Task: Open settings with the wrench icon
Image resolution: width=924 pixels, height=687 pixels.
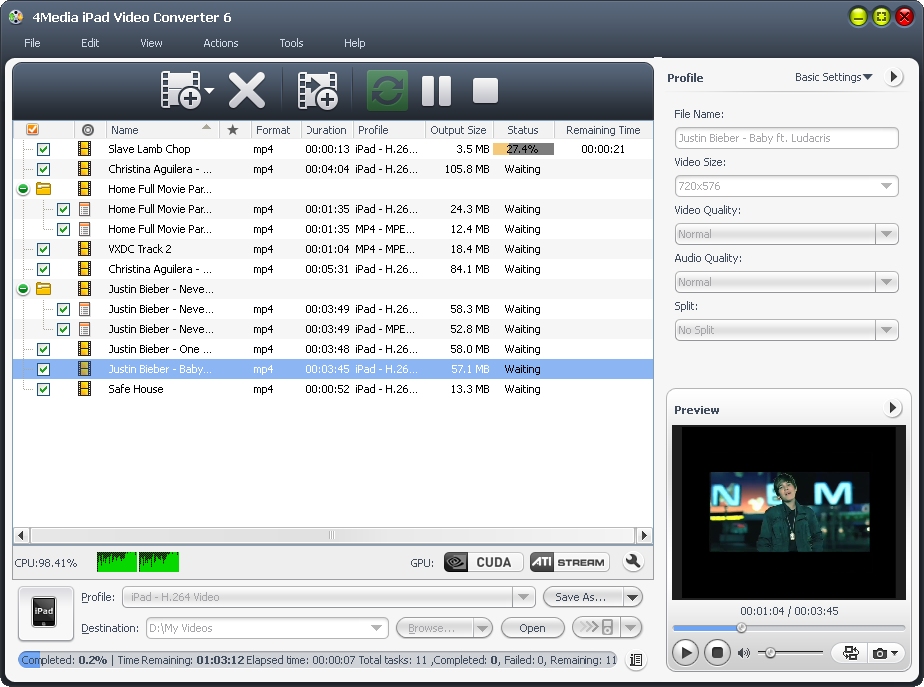Action: 633,562
